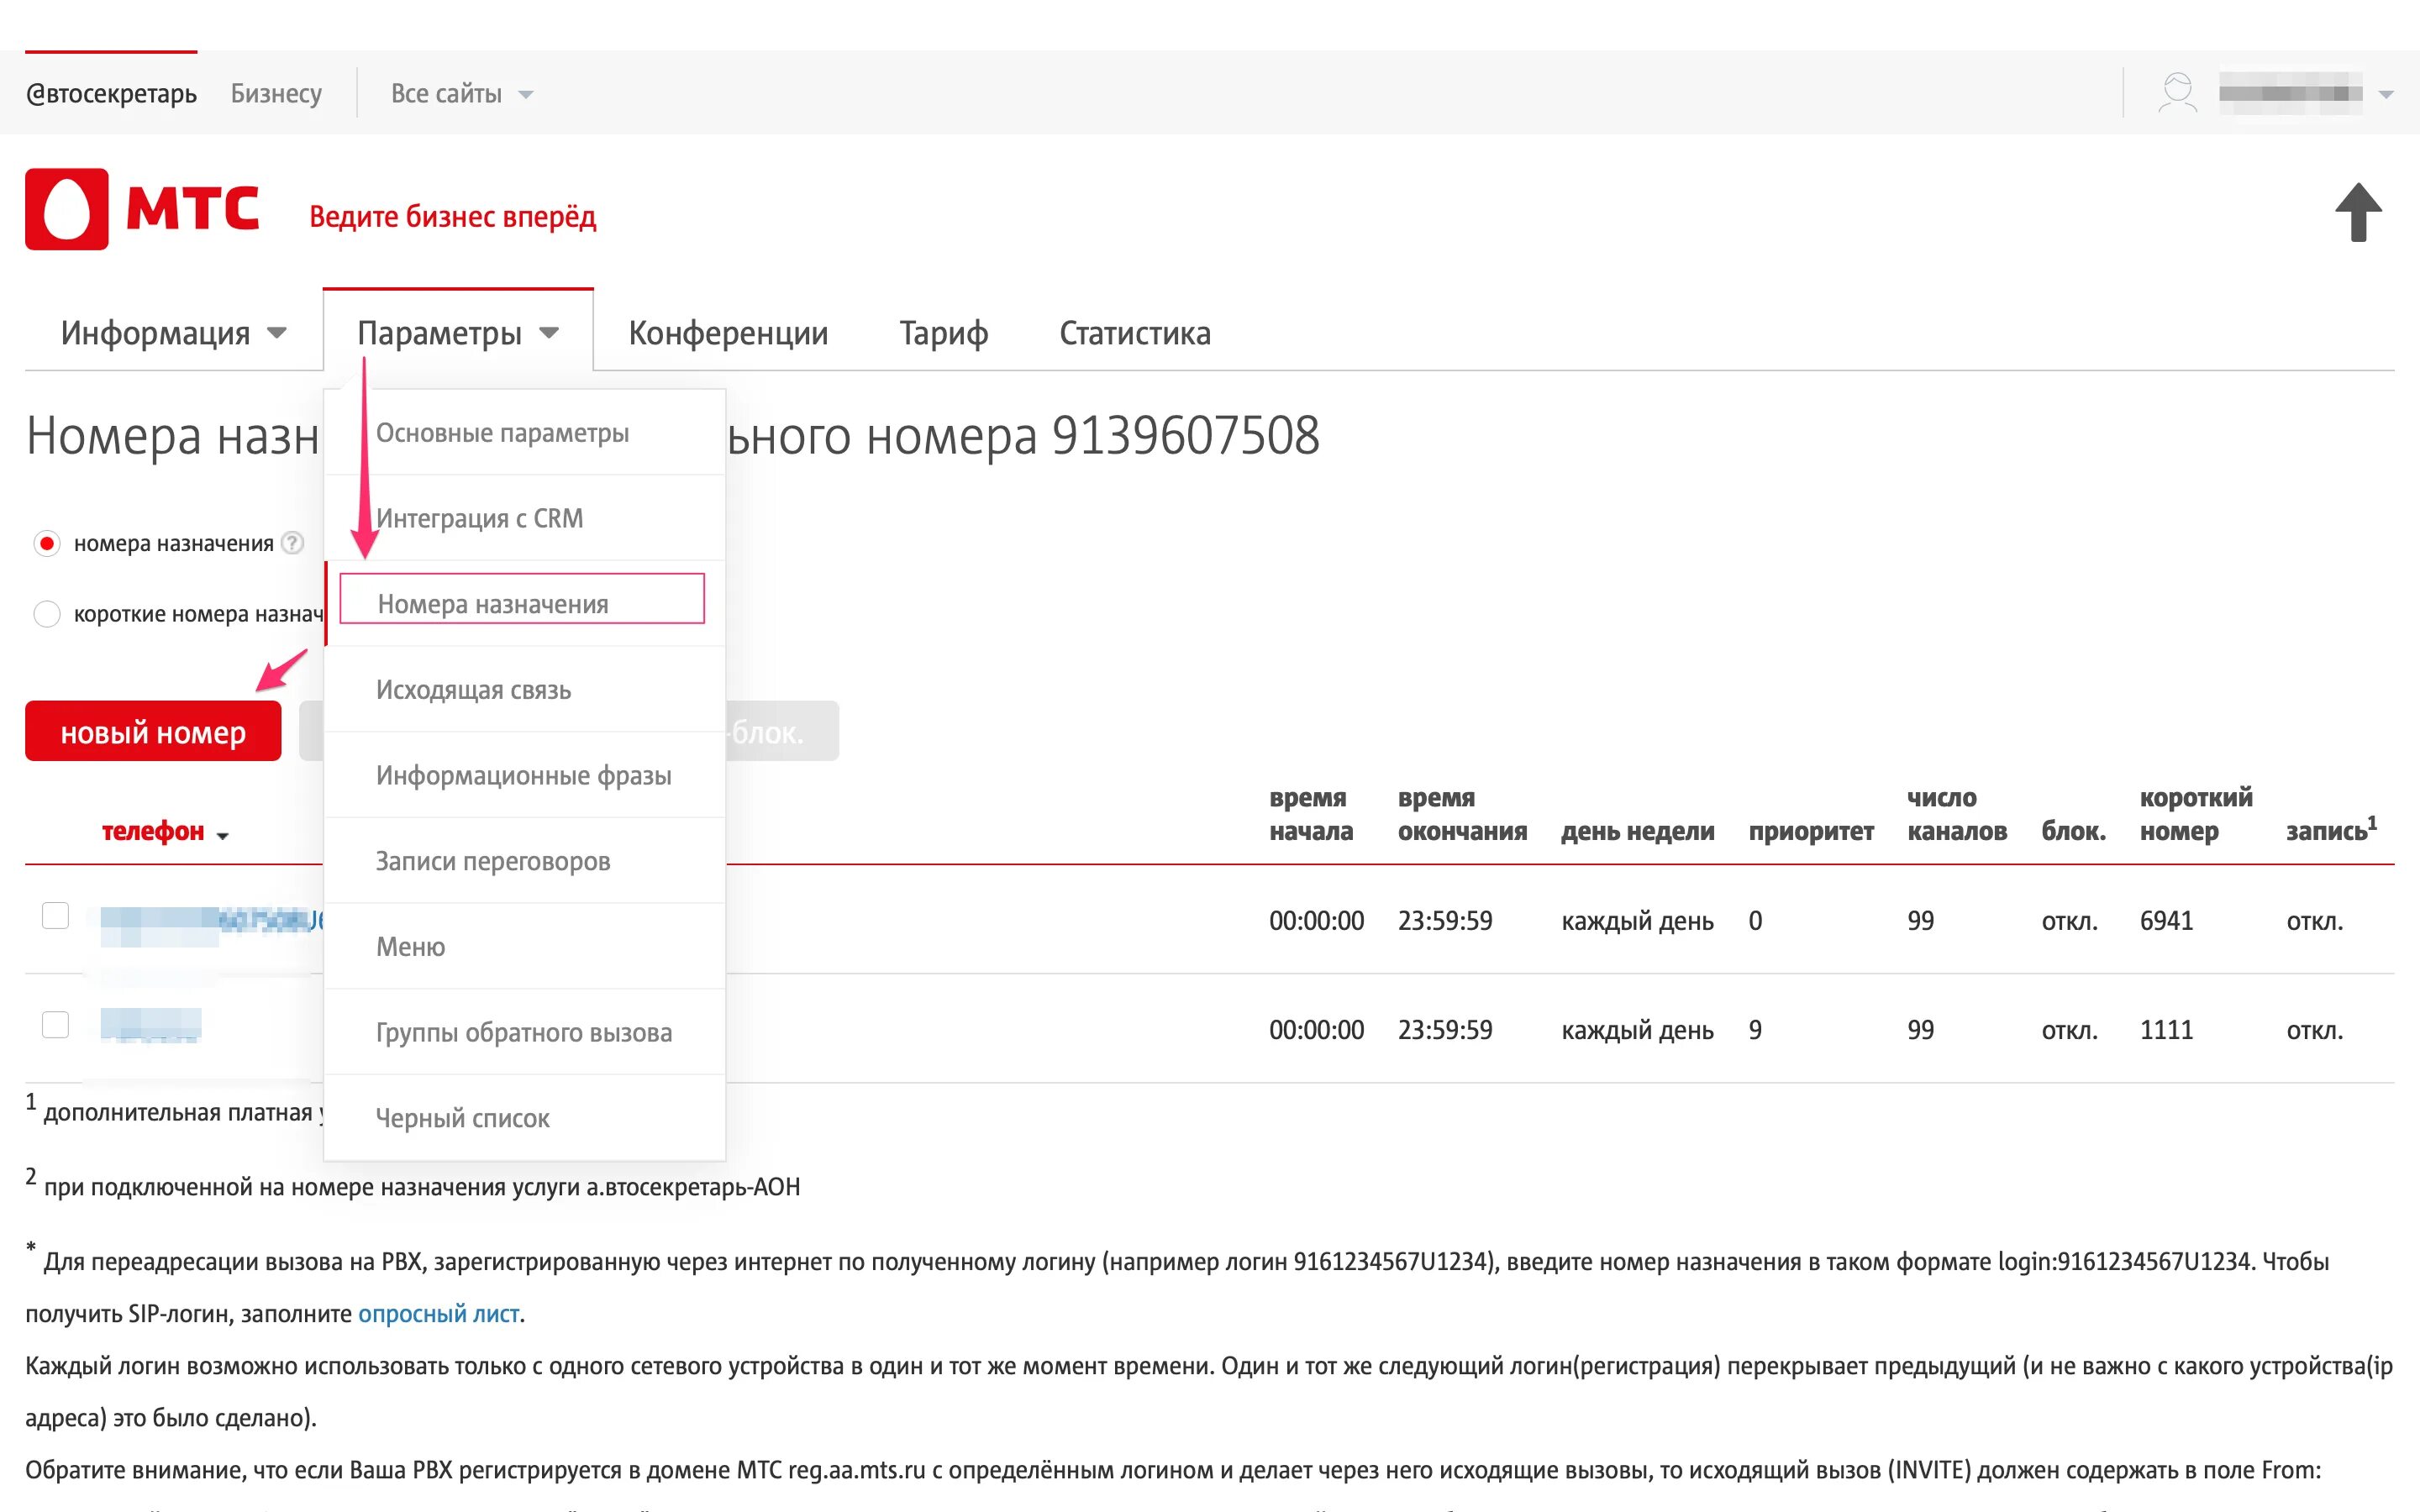Select Номера назначения in the dropdown
This screenshot has width=2420, height=1512.
click(x=525, y=604)
